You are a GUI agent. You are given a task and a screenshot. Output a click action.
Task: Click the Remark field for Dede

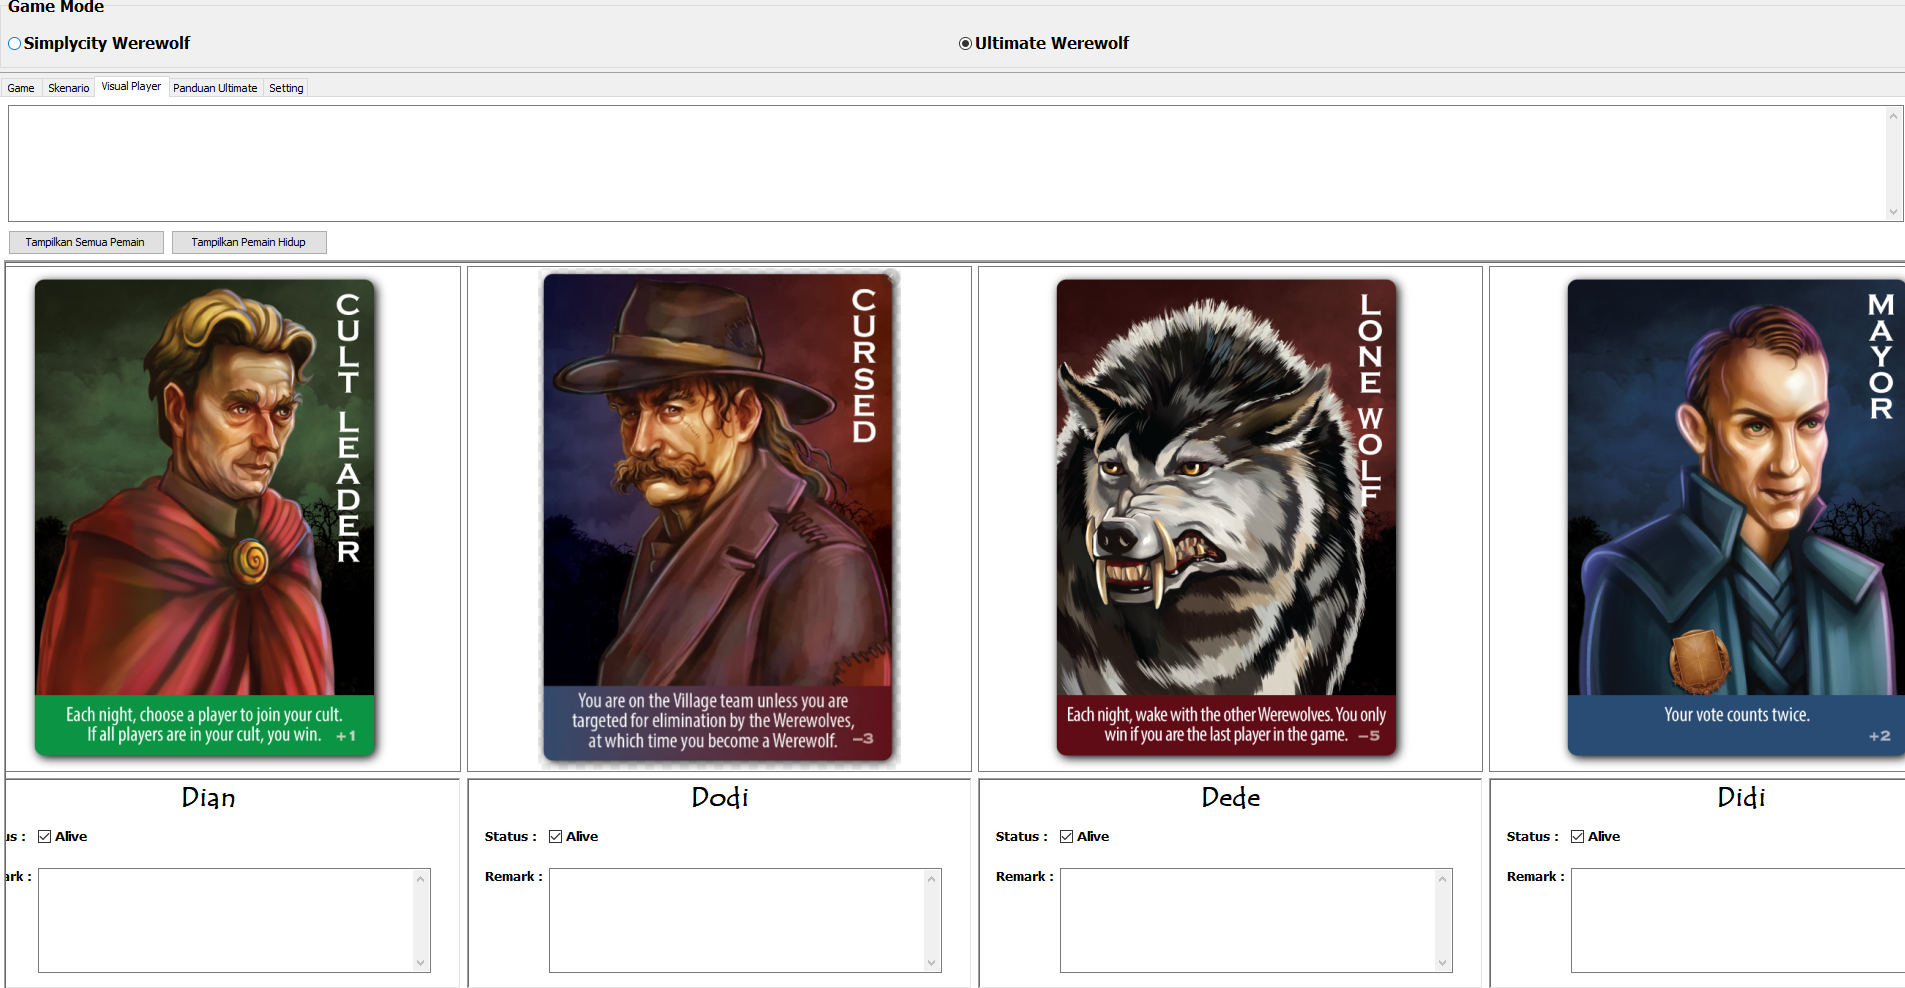(x=1246, y=920)
